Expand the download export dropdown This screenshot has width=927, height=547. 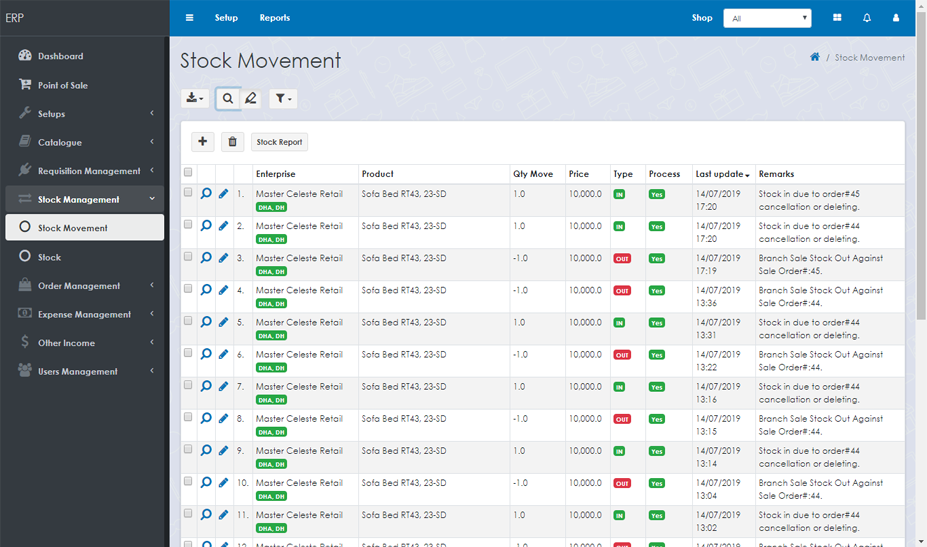click(x=195, y=98)
